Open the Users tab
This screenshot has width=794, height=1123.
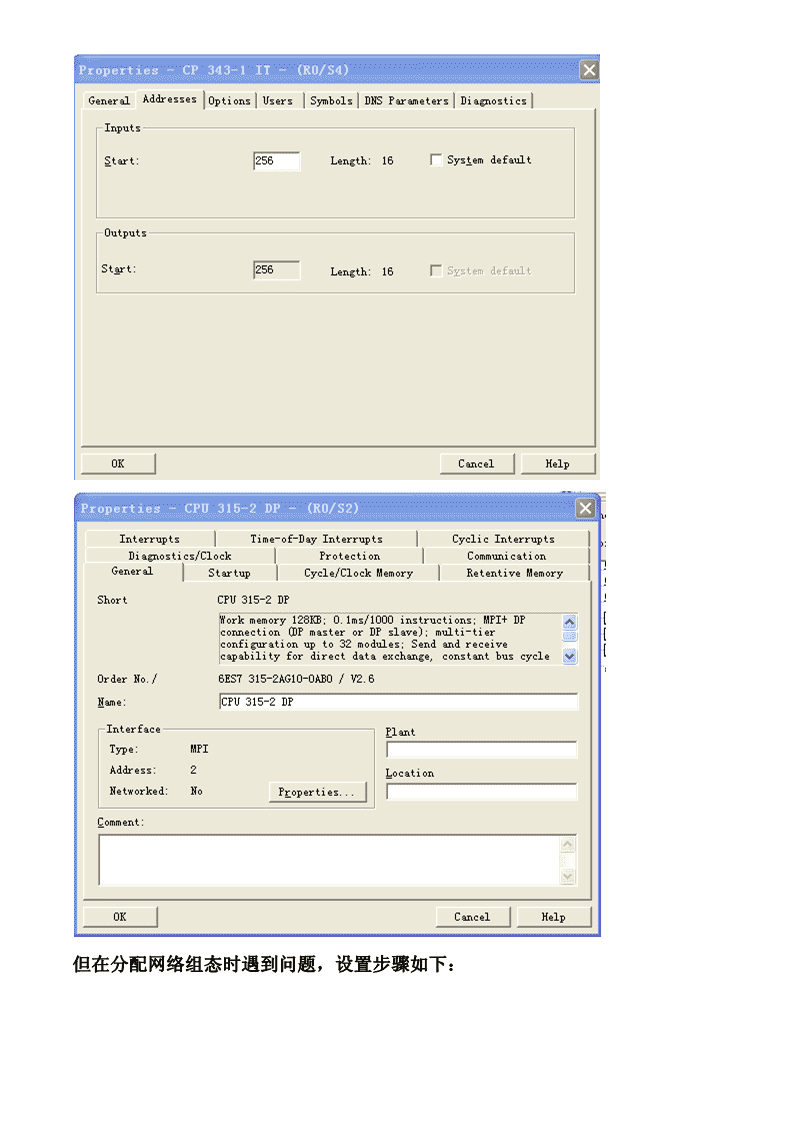[278, 101]
